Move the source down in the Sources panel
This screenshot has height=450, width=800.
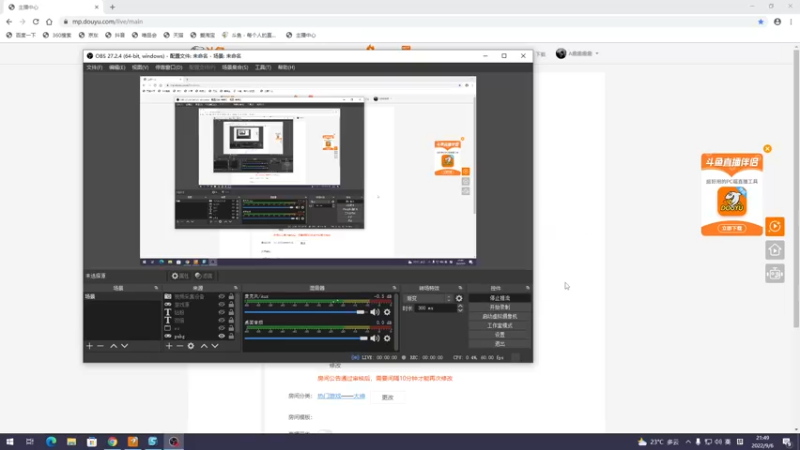tap(215, 346)
